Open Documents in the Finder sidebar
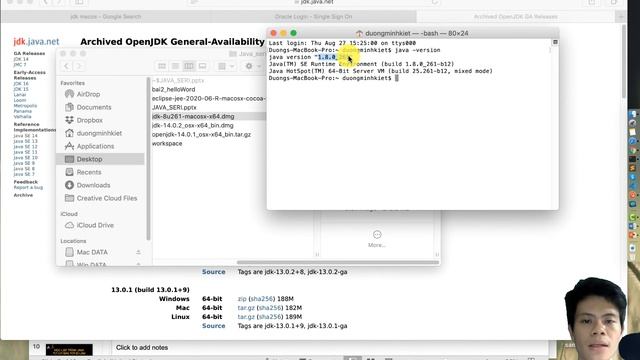This screenshot has height=360, width=640. pyautogui.click(x=94, y=107)
